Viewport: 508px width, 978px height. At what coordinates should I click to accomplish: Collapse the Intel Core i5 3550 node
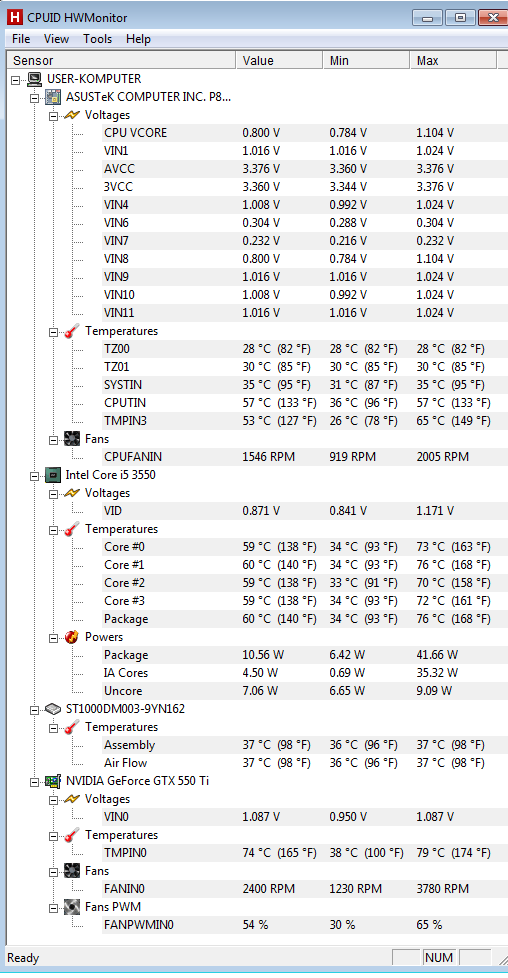[34, 476]
